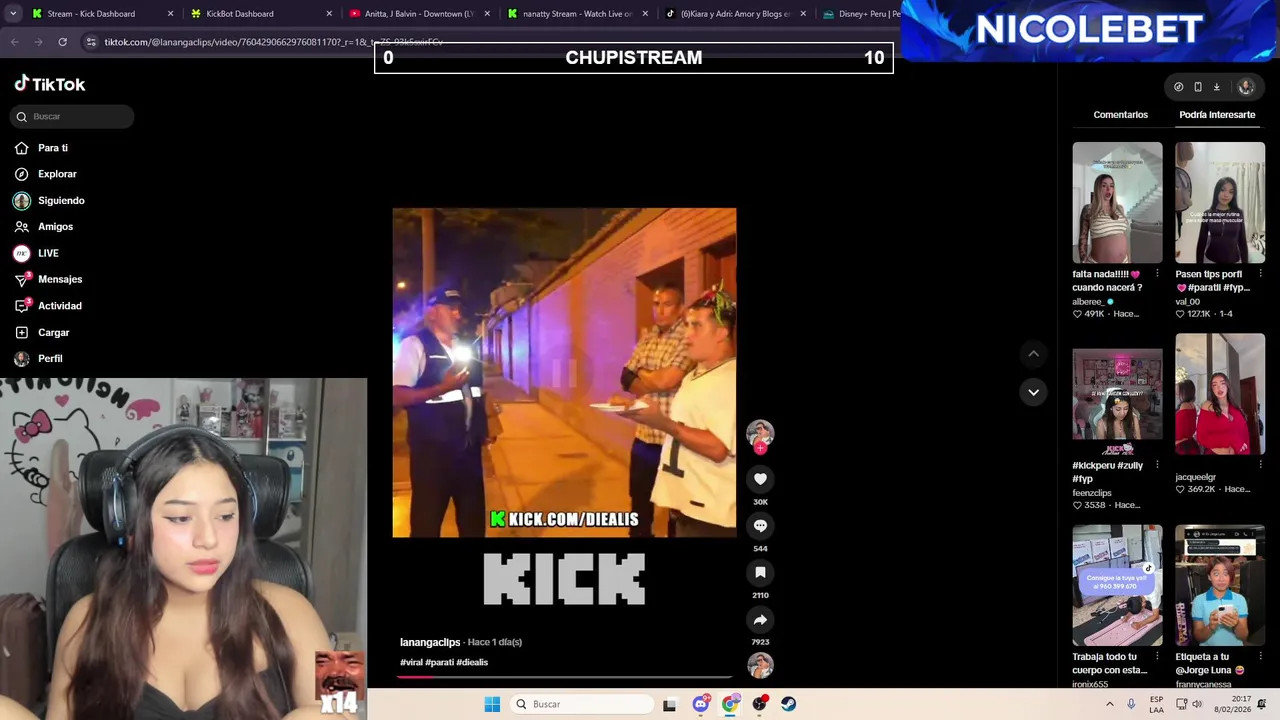This screenshot has width=1280, height=720.
Task: Switch to the Anitta, J Balvin - Downtown tab
Action: [x=419, y=14]
